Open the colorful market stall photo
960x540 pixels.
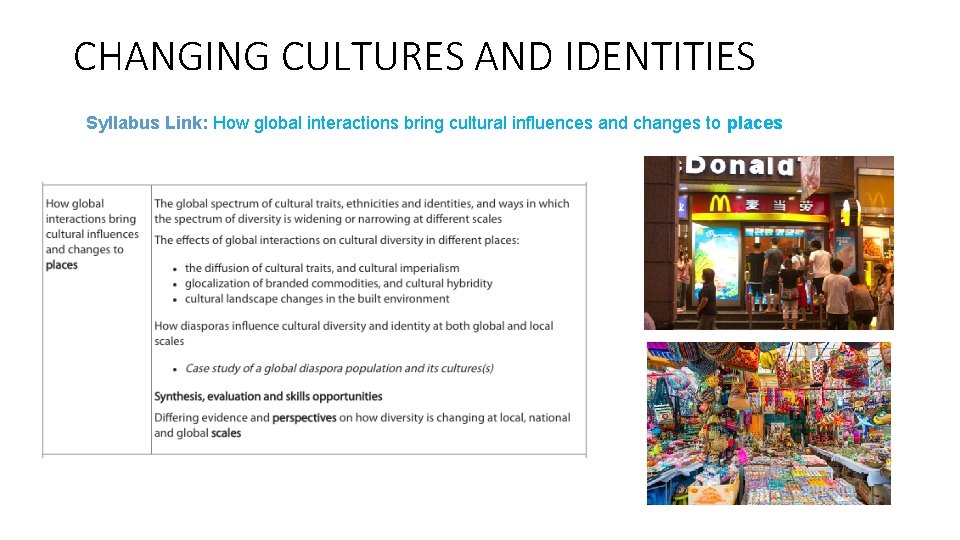pyautogui.click(x=768, y=423)
